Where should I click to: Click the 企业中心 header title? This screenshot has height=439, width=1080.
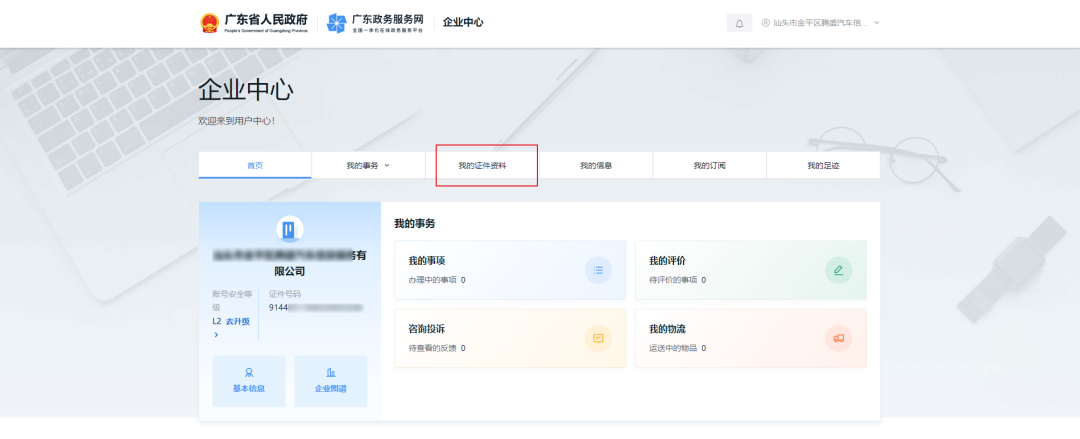point(463,22)
